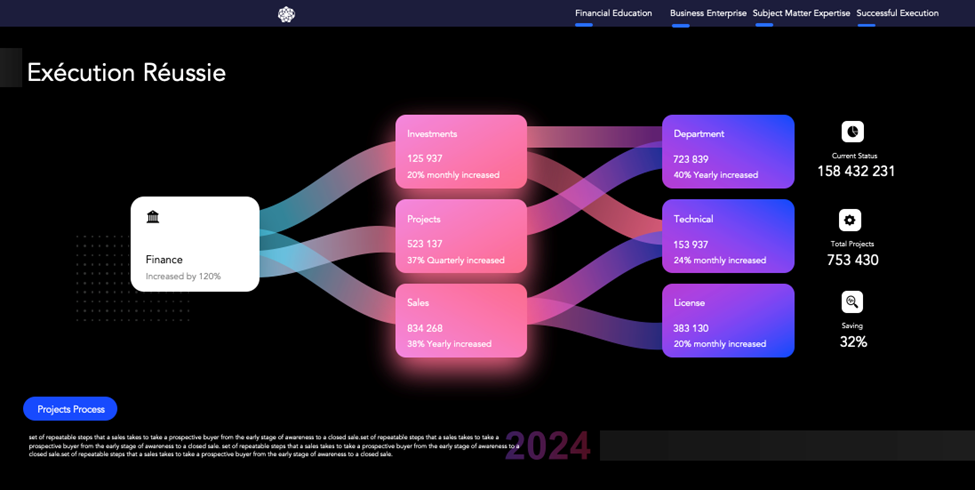Viewport: 975px width, 490px height.
Task: Click the Exécution Réussie page title
Action: click(x=126, y=73)
